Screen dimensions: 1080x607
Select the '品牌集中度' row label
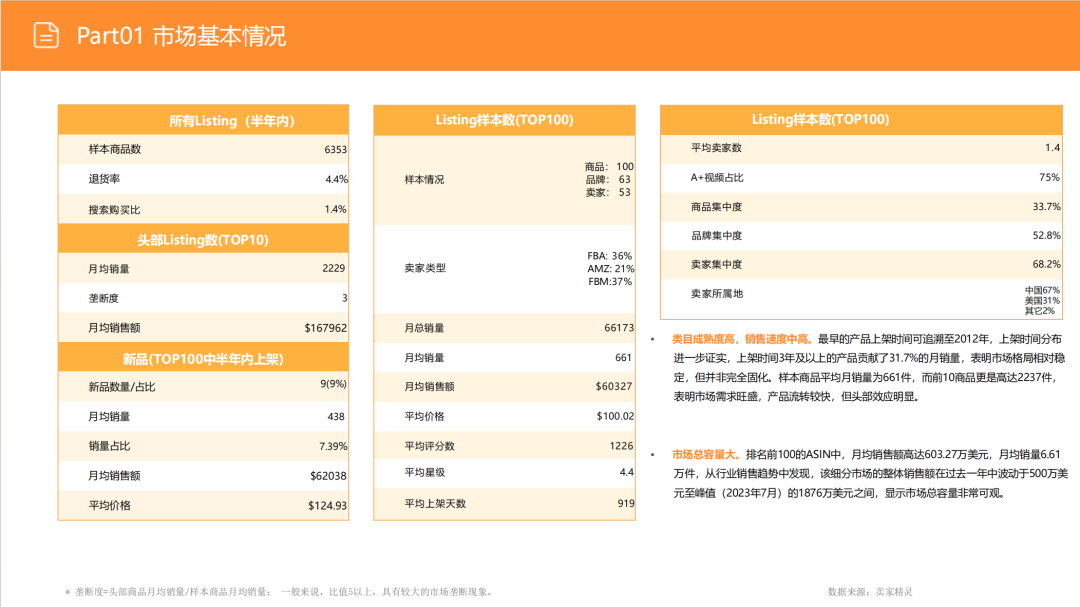(x=716, y=236)
